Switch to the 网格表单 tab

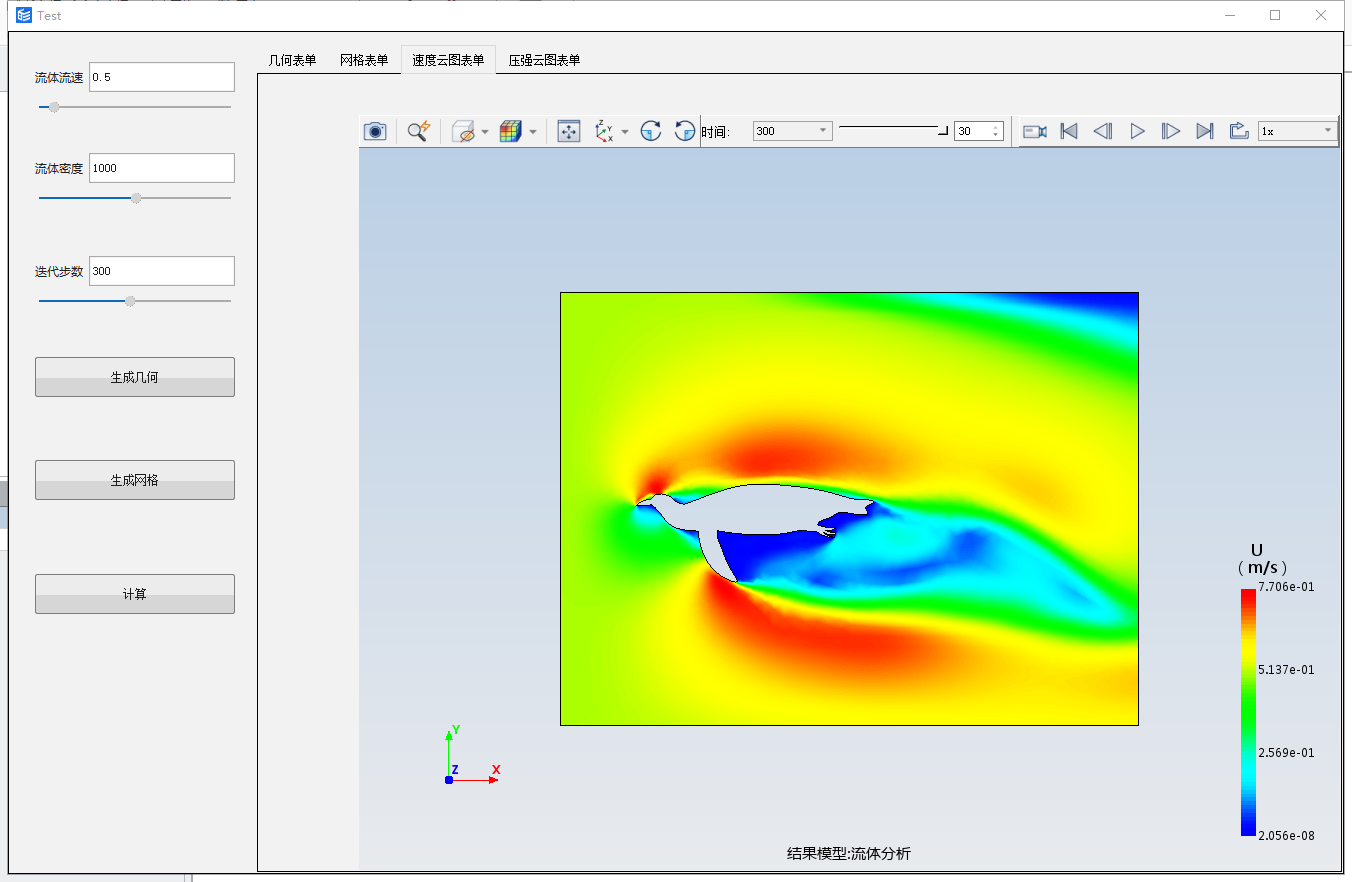364,60
